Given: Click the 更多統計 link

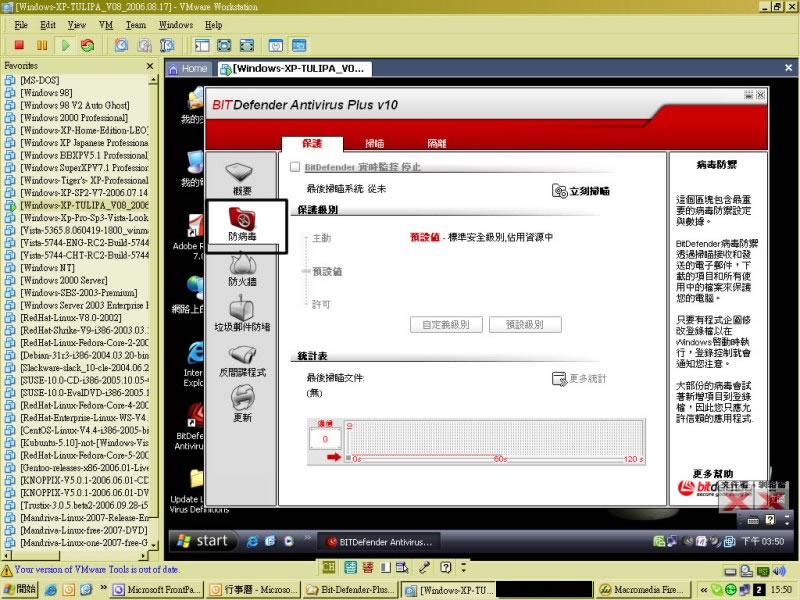Looking at the screenshot, I should [579, 379].
